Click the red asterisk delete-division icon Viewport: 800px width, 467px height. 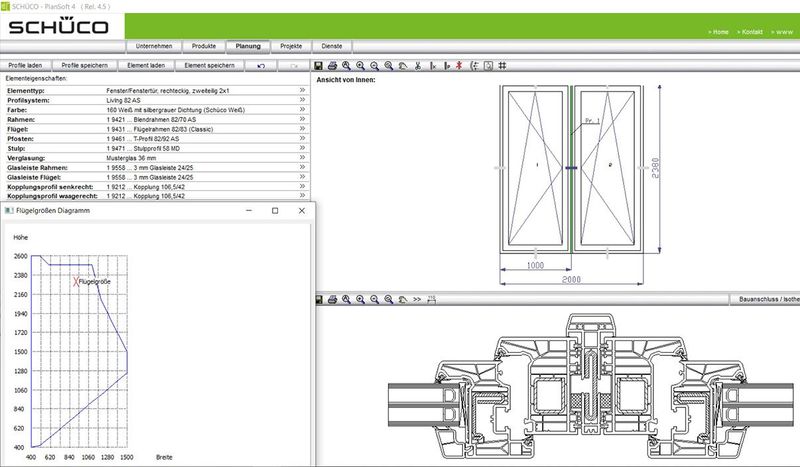[x=459, y=65]
